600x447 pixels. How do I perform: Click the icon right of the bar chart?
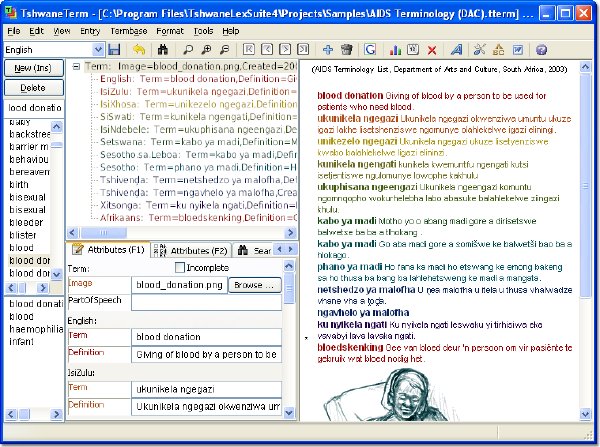coord(413,49)
